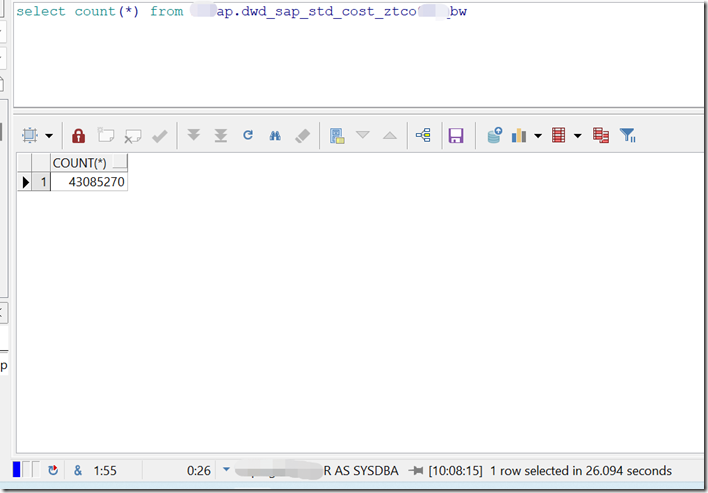The height and width of the screenshot is (493, 708).
Task: Select the COUNT(*) column header
Action: click(x=89, y=163)
